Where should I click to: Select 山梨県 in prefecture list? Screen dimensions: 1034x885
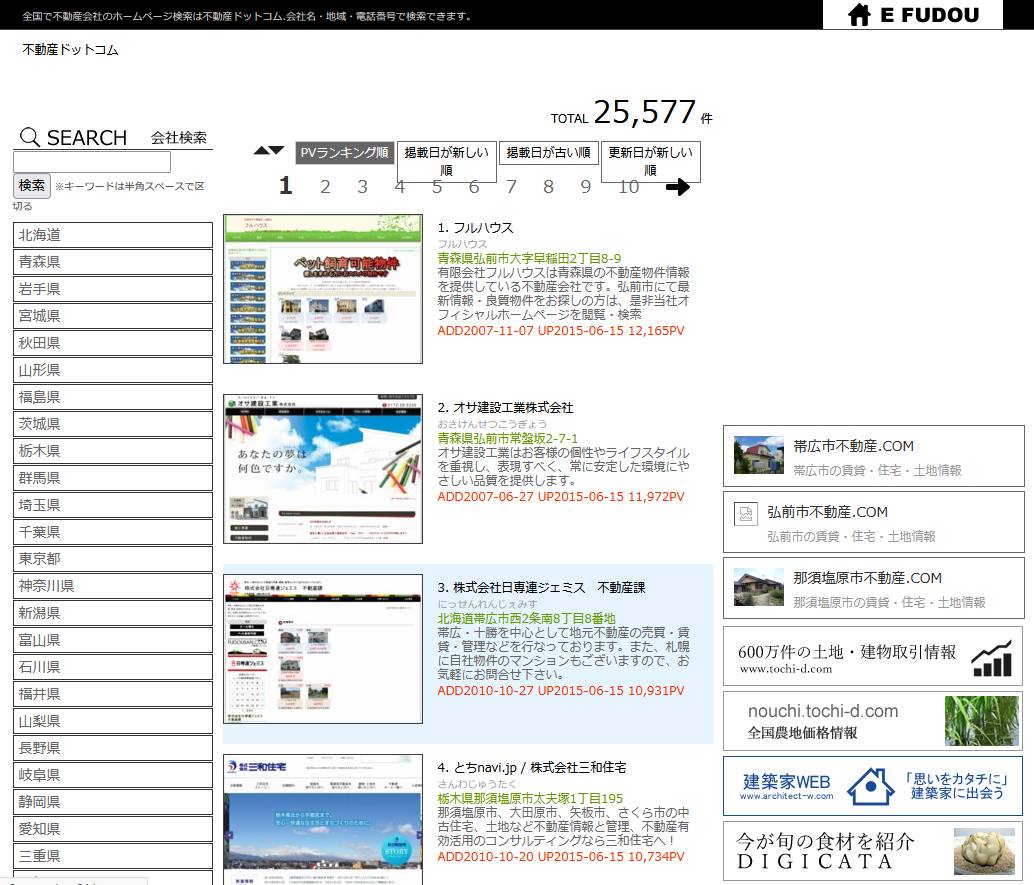point(113,721)
